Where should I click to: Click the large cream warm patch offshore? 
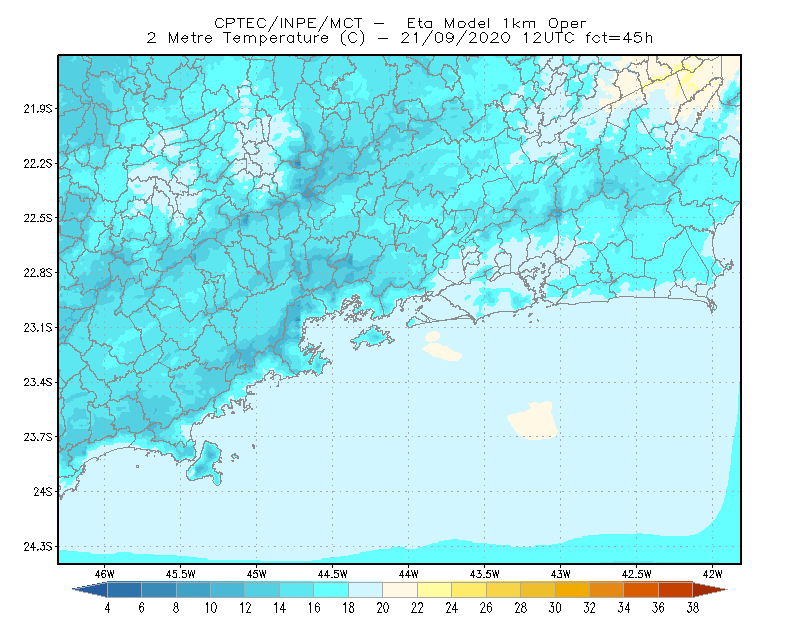click(533, 421)
